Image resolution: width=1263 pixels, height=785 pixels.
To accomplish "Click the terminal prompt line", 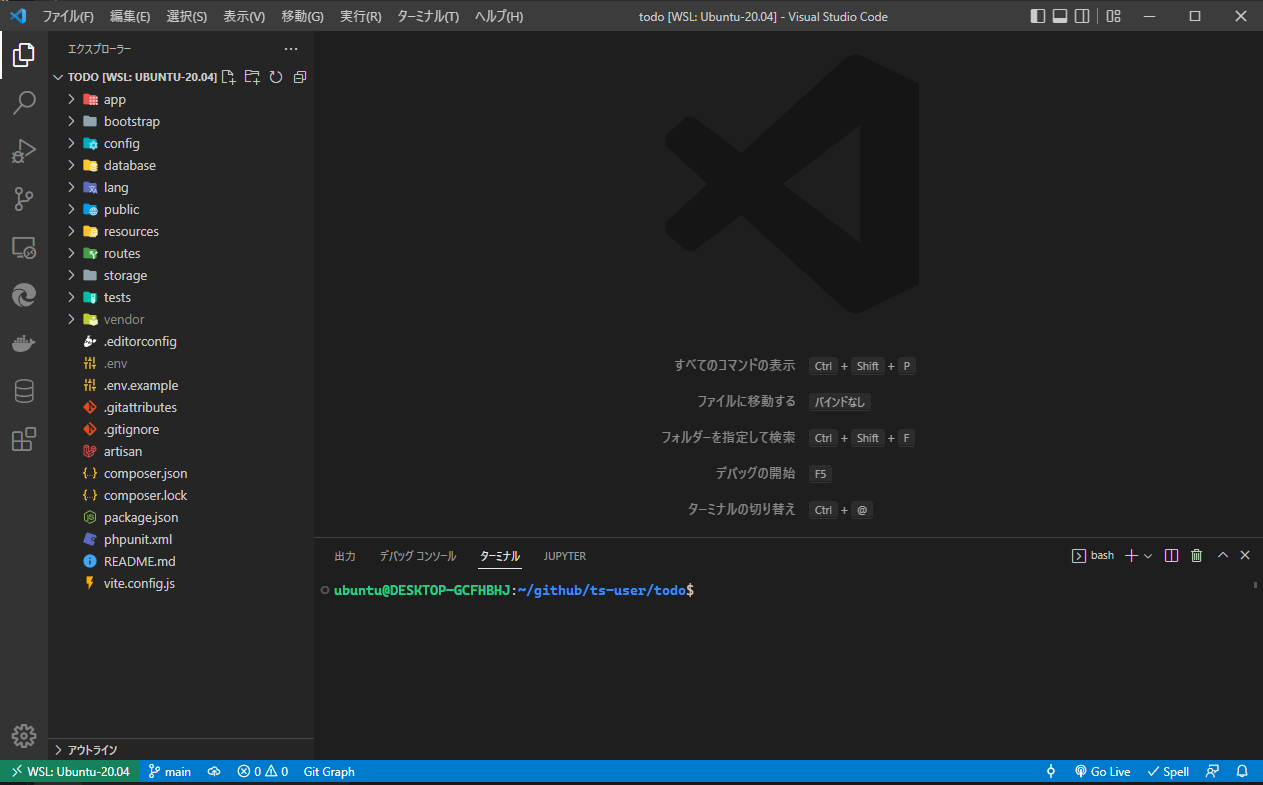I will click(x=514, y=591).
